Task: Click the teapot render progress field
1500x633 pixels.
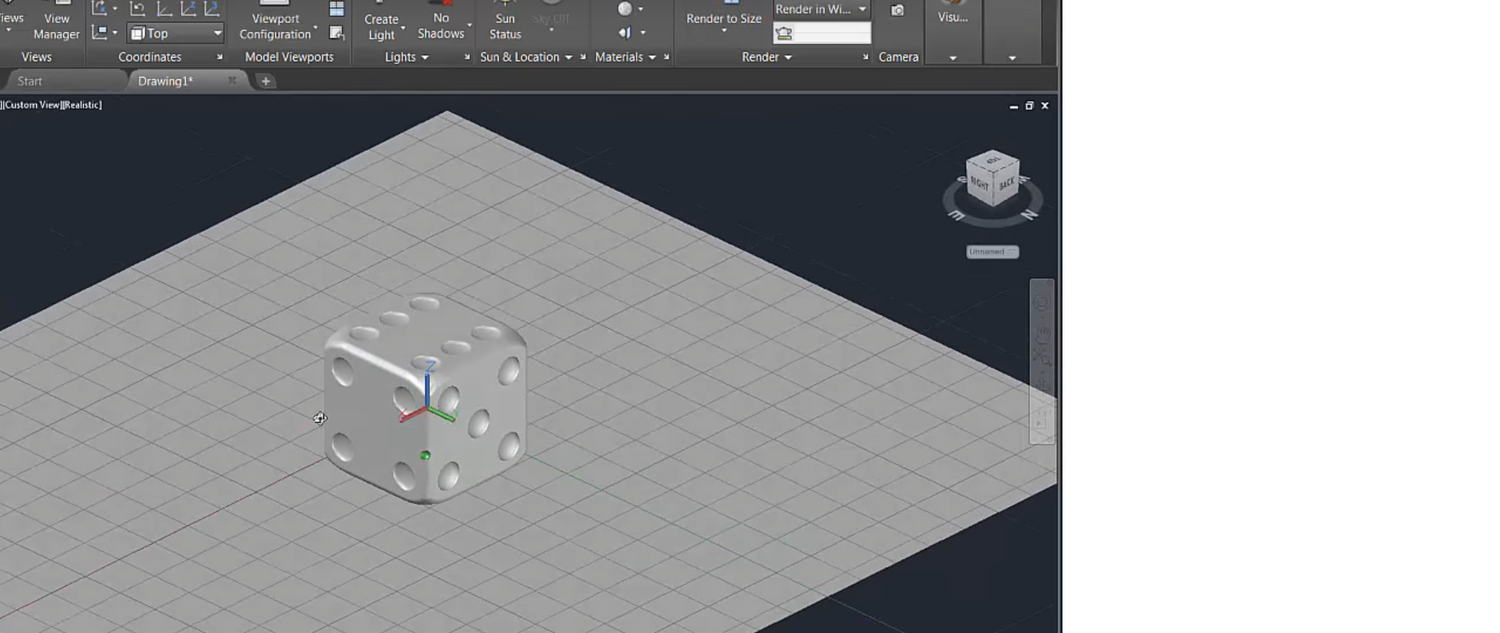Action: point(822,33)
